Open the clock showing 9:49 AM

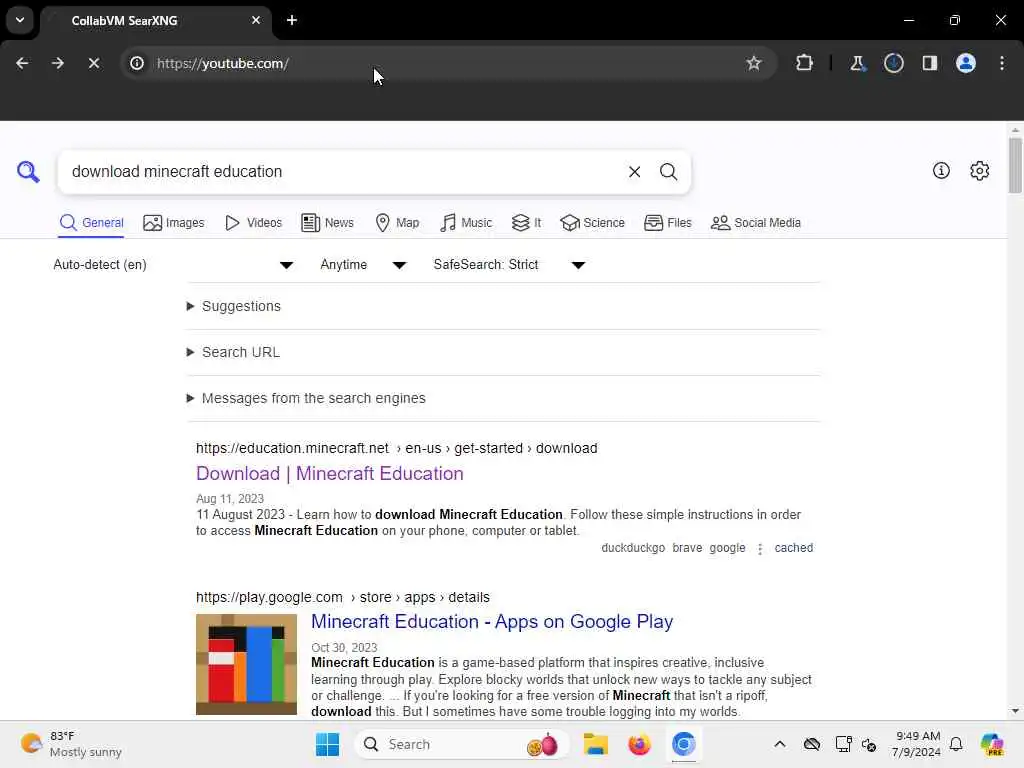(x=917, y=744)
